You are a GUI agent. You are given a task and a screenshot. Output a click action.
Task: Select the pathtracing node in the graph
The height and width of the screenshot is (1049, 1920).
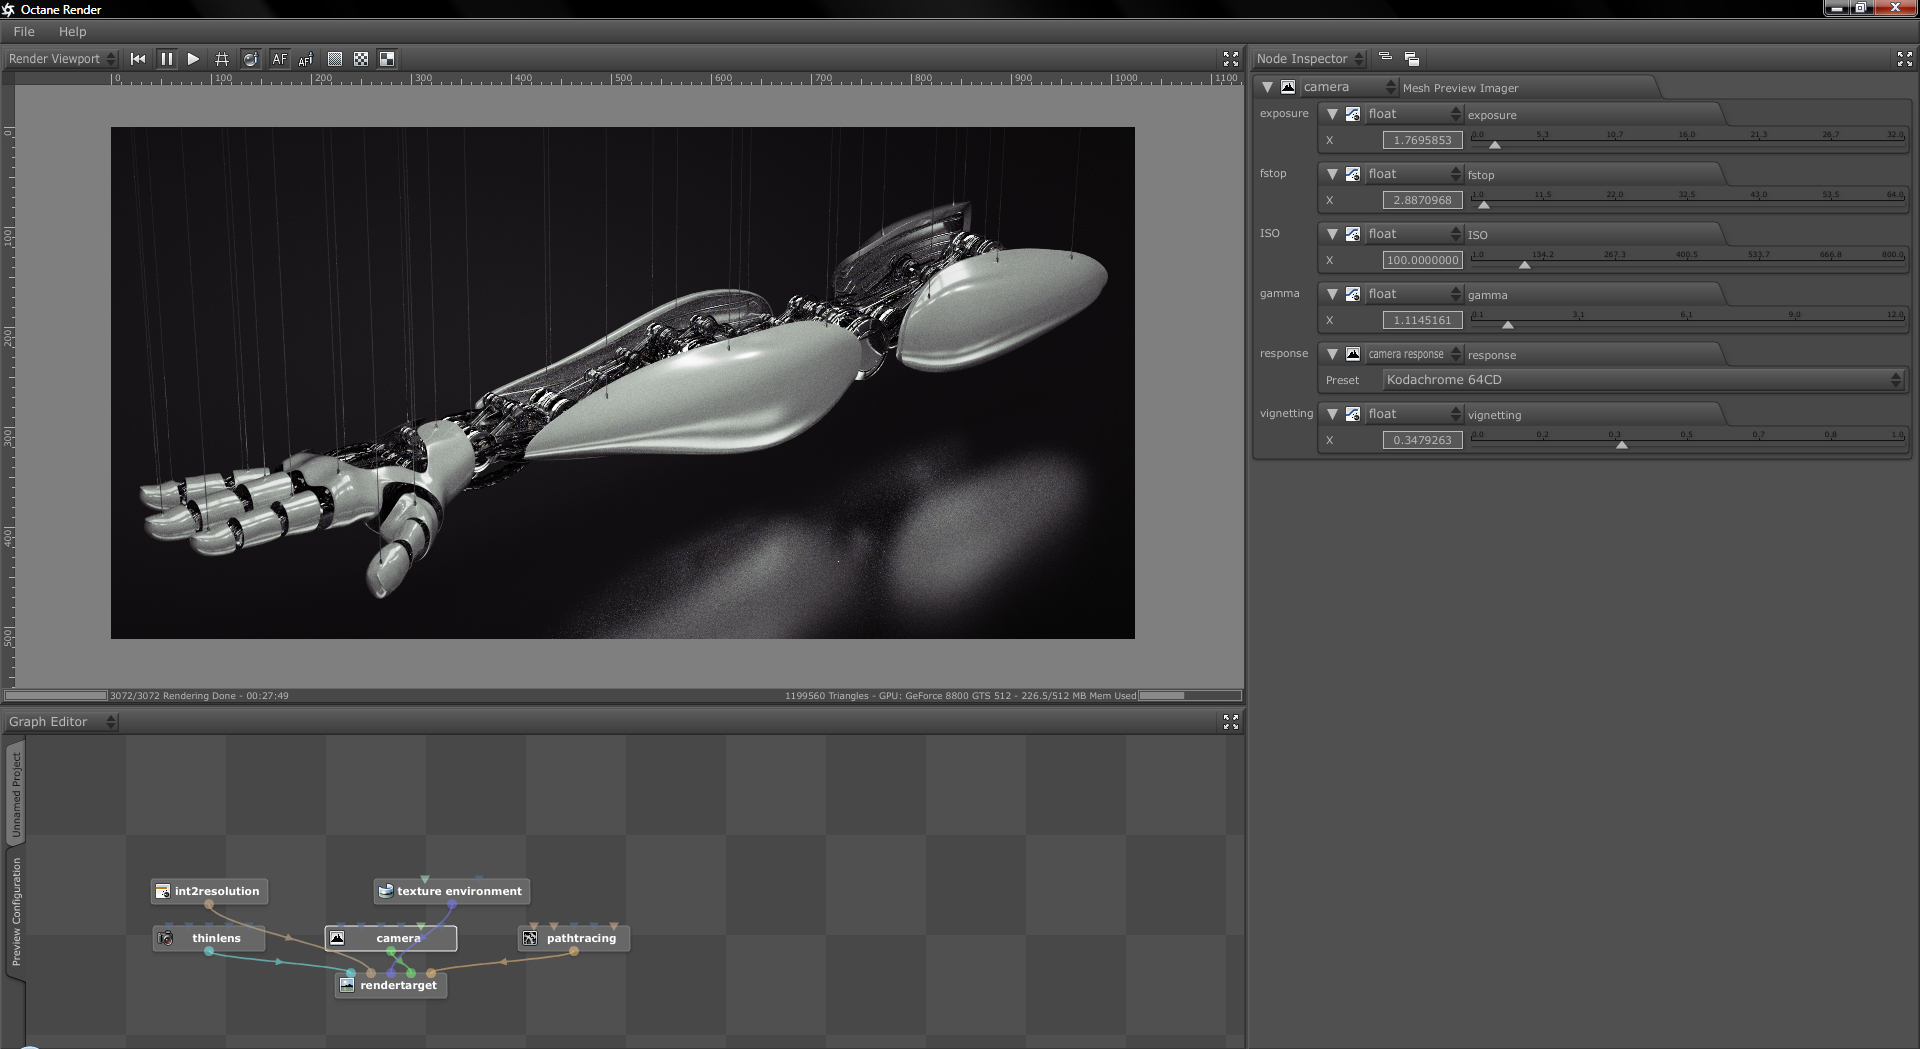[580, 938]
